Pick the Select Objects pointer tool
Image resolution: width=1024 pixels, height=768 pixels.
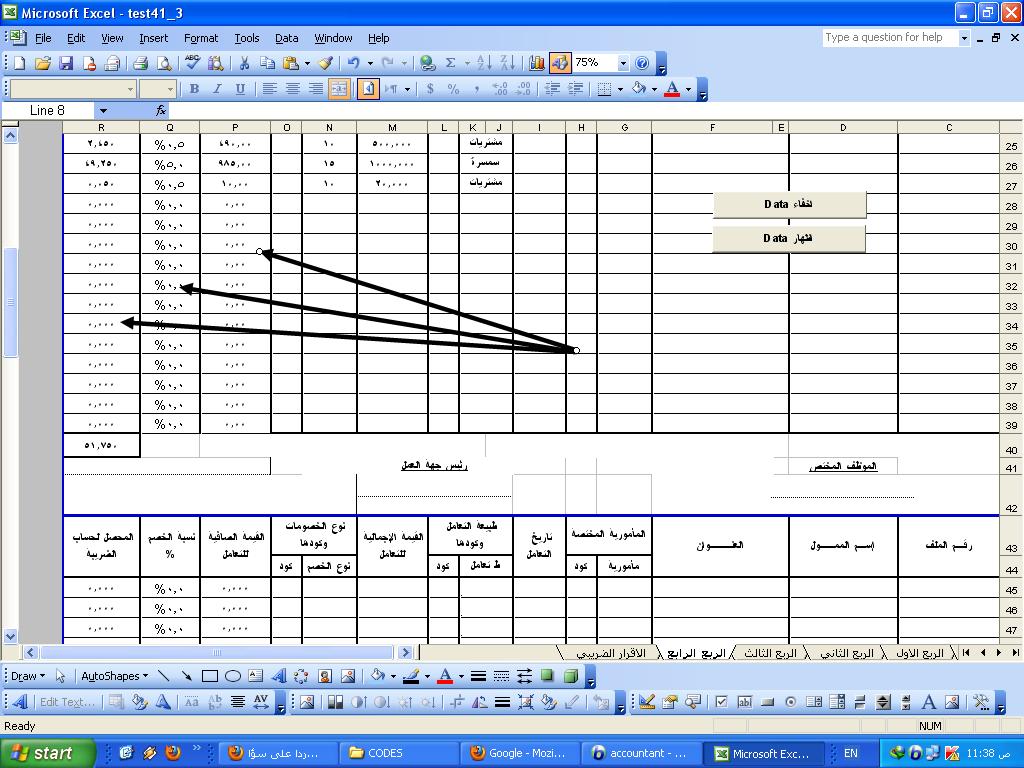click(x=61, y=677)
